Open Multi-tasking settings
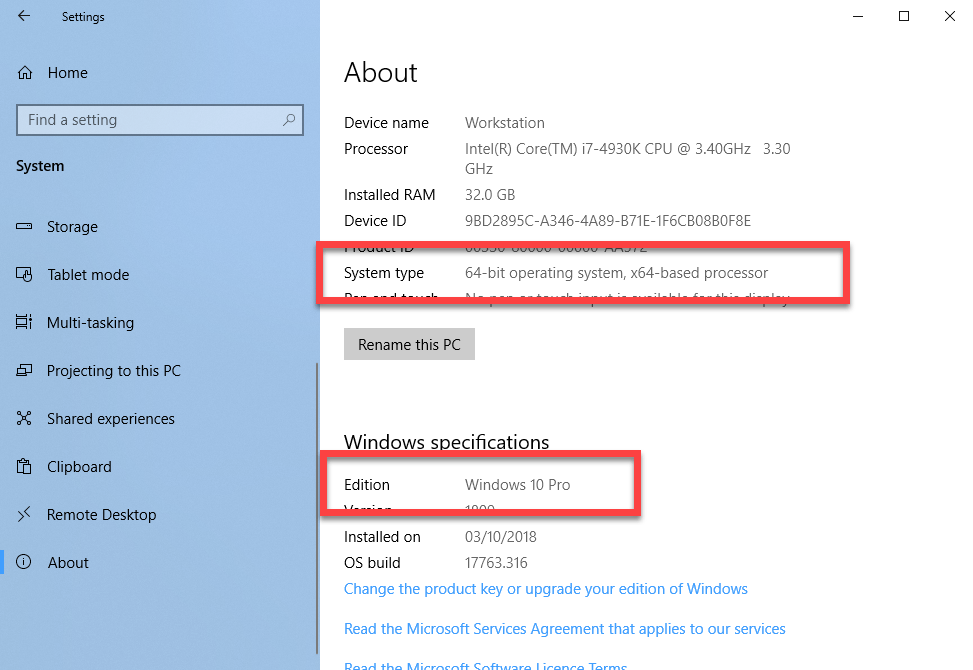This screenshot has height=670, width=973. pos(158,323)
